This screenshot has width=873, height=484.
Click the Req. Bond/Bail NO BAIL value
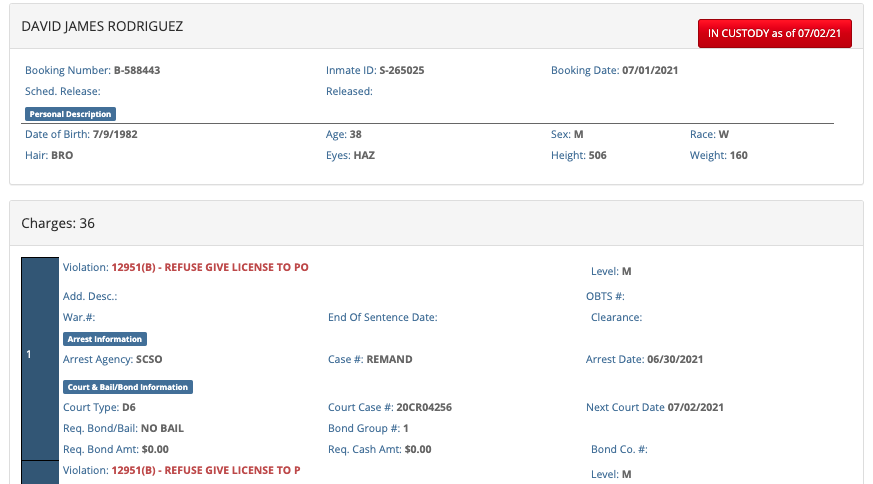coord(162,428)
